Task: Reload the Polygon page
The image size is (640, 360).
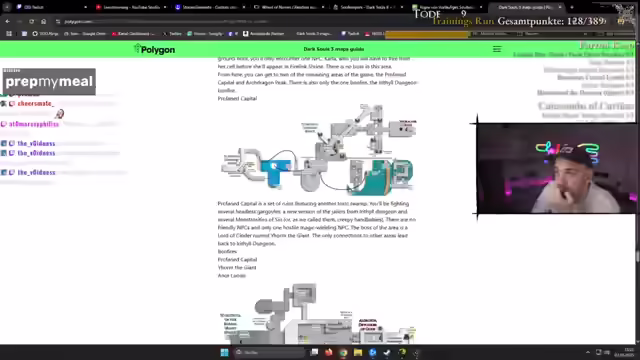Action: [x=31, y=21]
